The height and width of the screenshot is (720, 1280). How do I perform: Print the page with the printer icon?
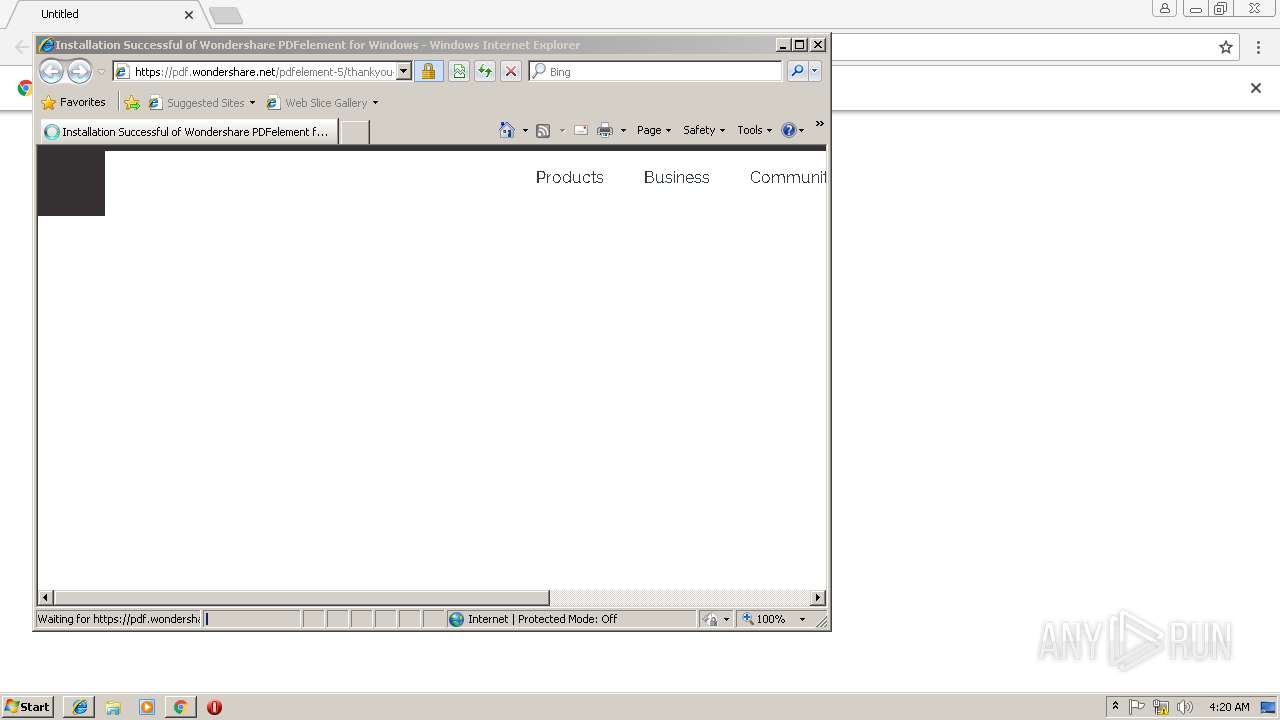605,130
